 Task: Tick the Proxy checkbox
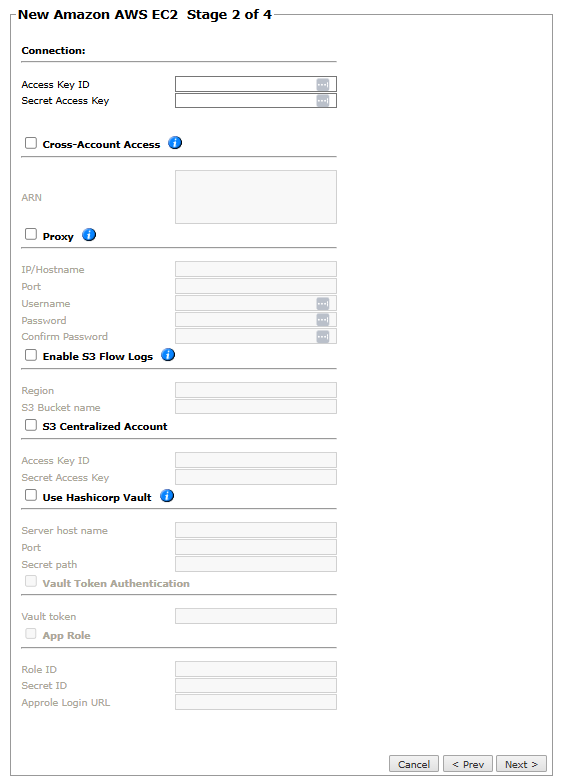pyautogui.click(x=31, y=234)
